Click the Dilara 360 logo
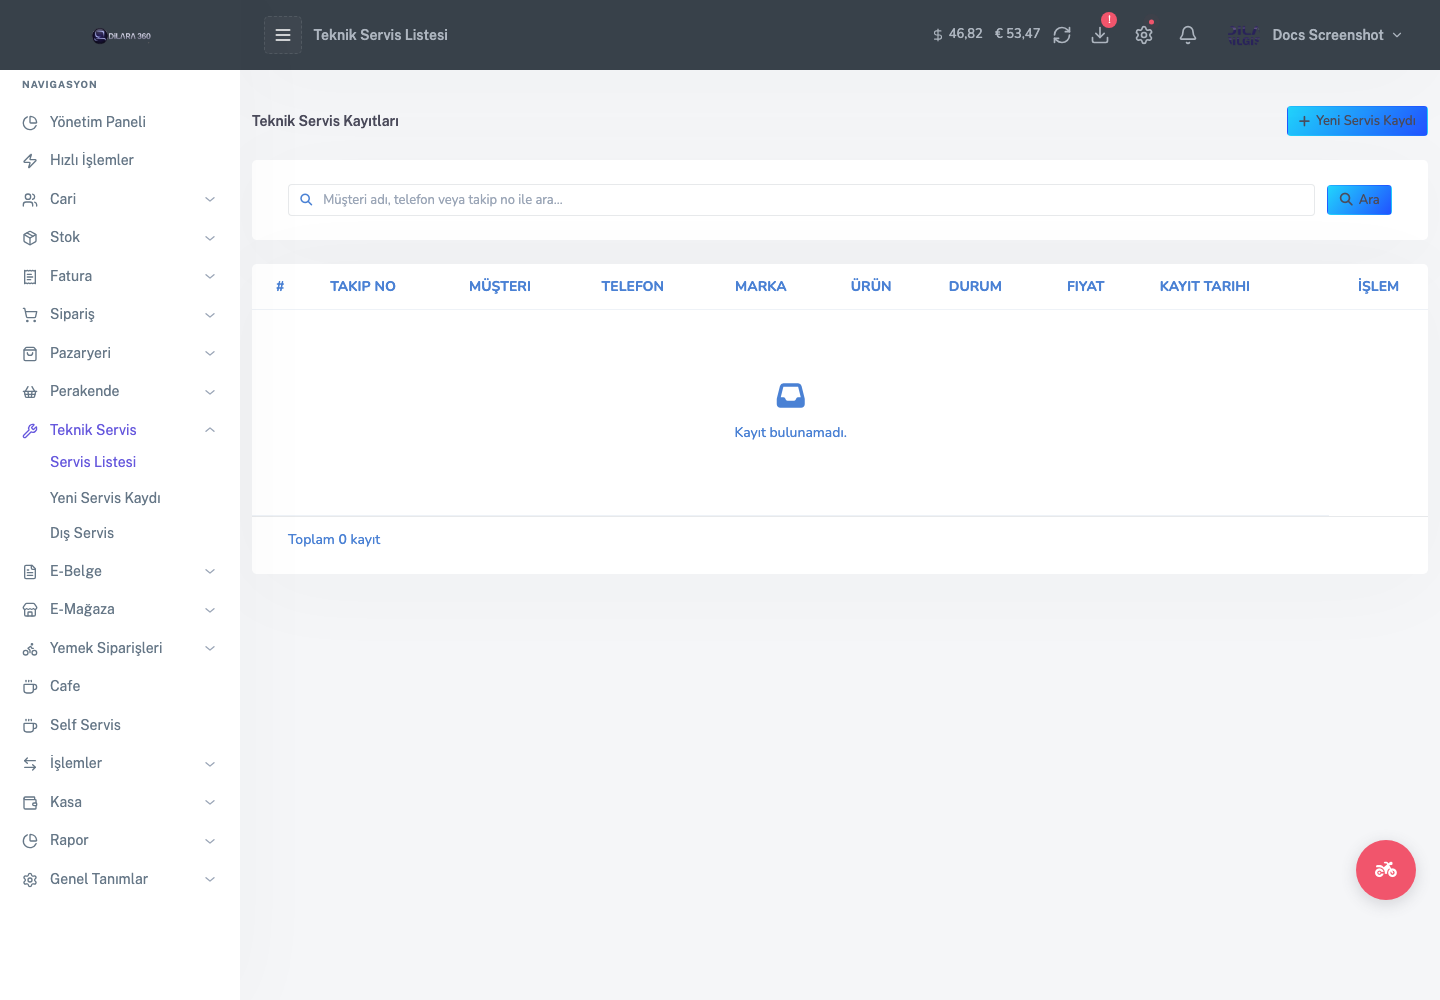This screenshot has height=1000, width=1440. point(121,36)
